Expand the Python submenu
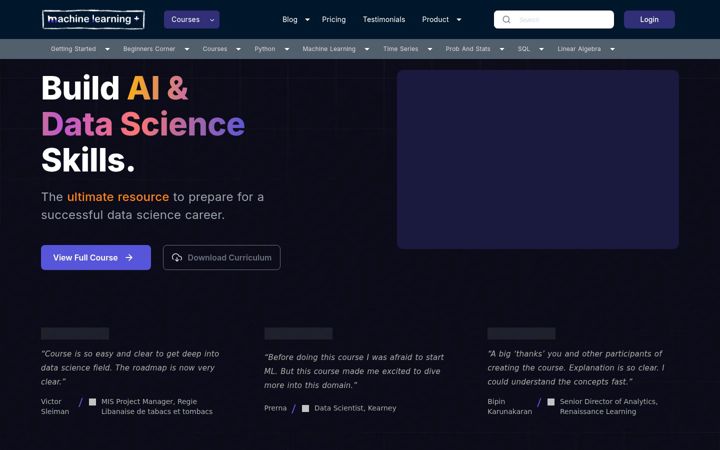 (287, 49)
